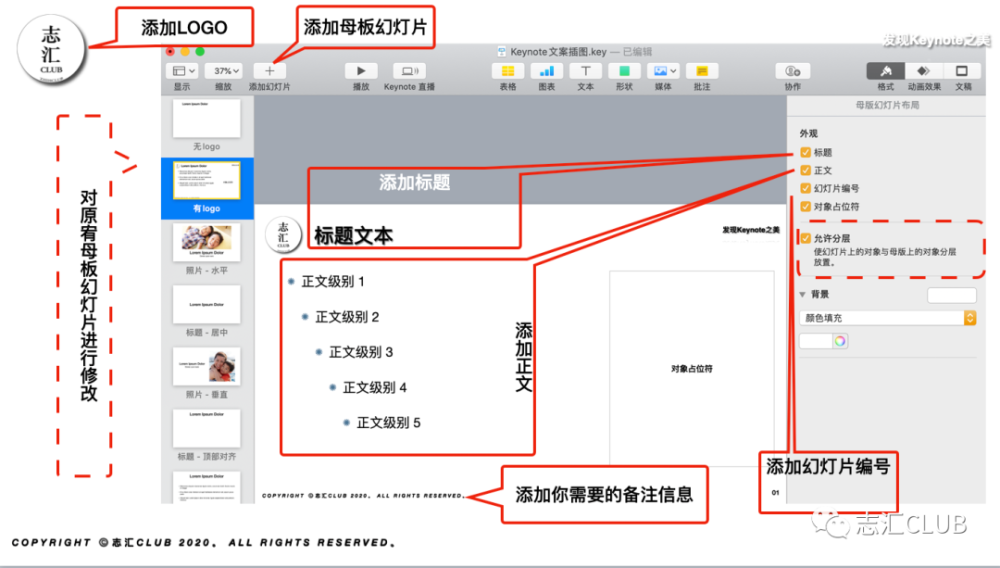Start slideshow with Play button
1000x568 pixels.
pyautogui.click(x=361, y=71)
